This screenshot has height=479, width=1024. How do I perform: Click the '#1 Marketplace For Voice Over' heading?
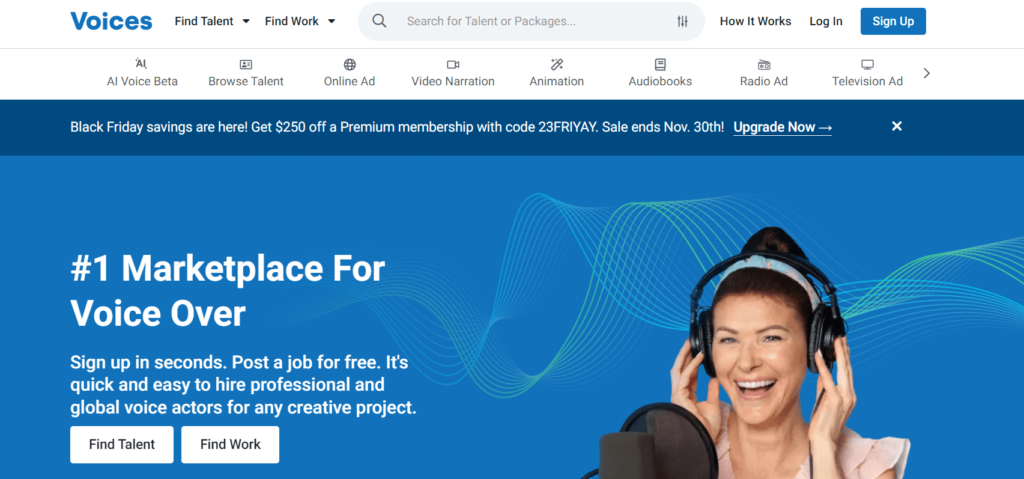pos(227,291)
